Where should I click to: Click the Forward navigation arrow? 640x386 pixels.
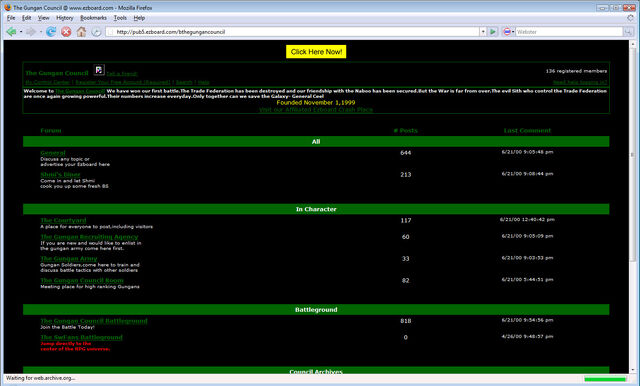(x=31, y=31)
